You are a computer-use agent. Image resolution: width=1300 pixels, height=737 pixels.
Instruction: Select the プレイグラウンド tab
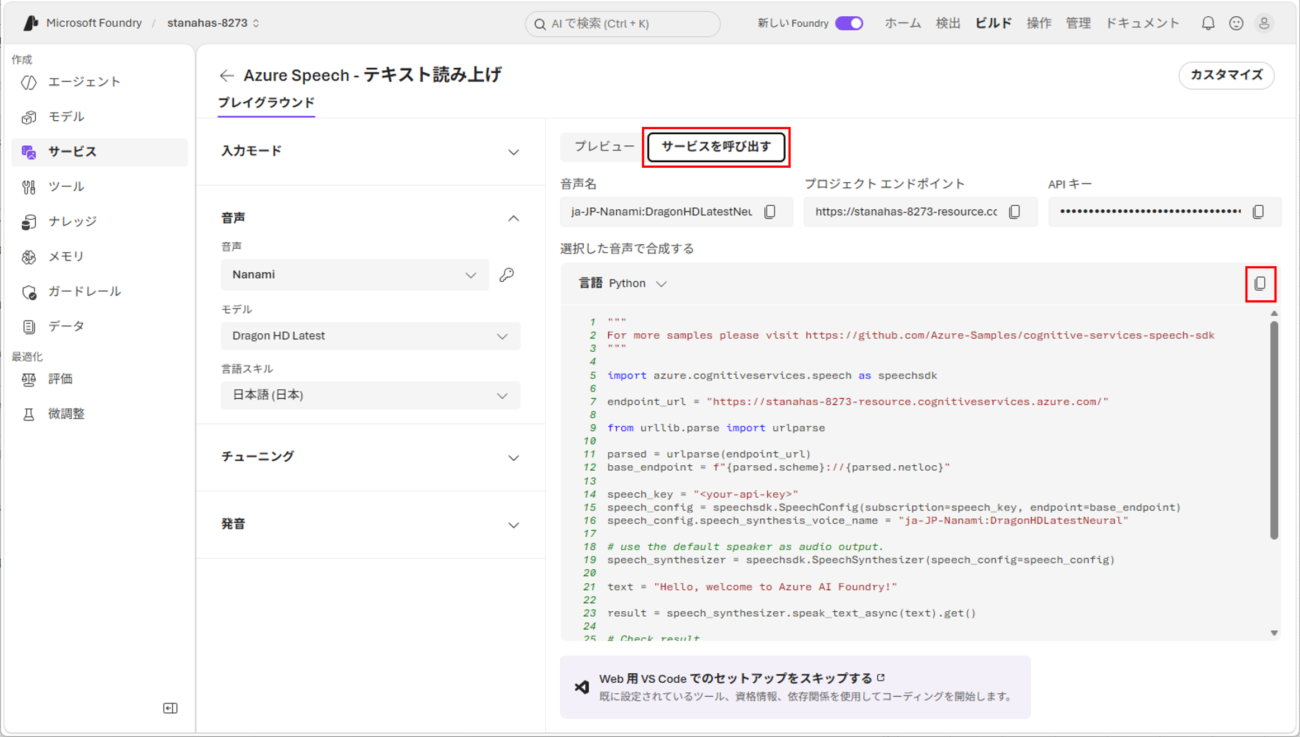(x=266, y=103)
